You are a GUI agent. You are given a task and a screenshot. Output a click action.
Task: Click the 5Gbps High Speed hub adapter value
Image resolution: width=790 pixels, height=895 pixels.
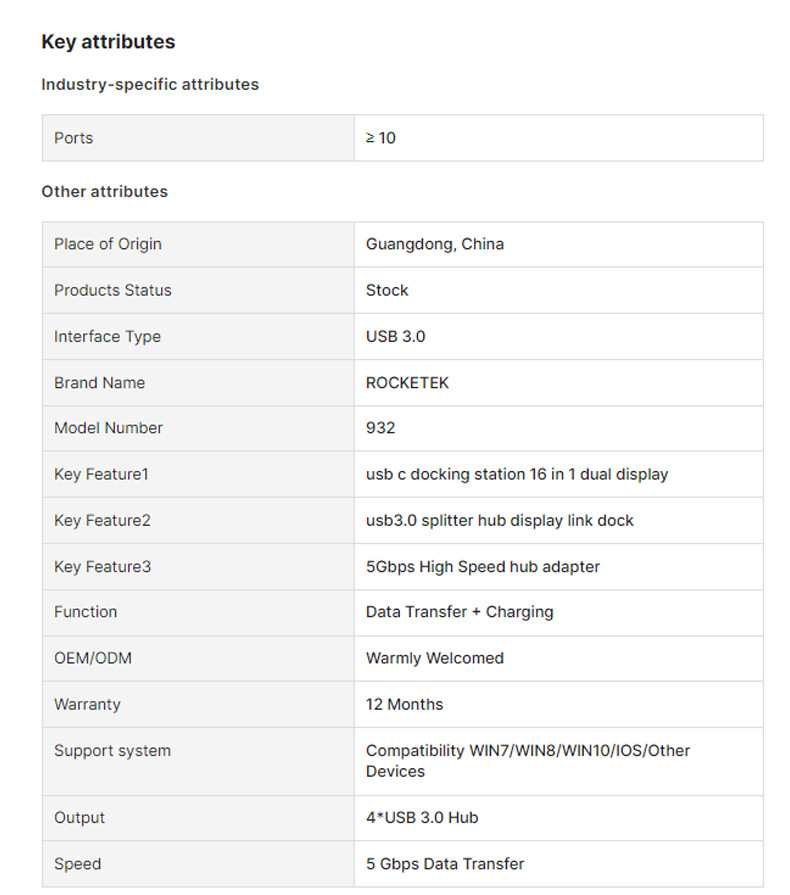pos(483,567)
